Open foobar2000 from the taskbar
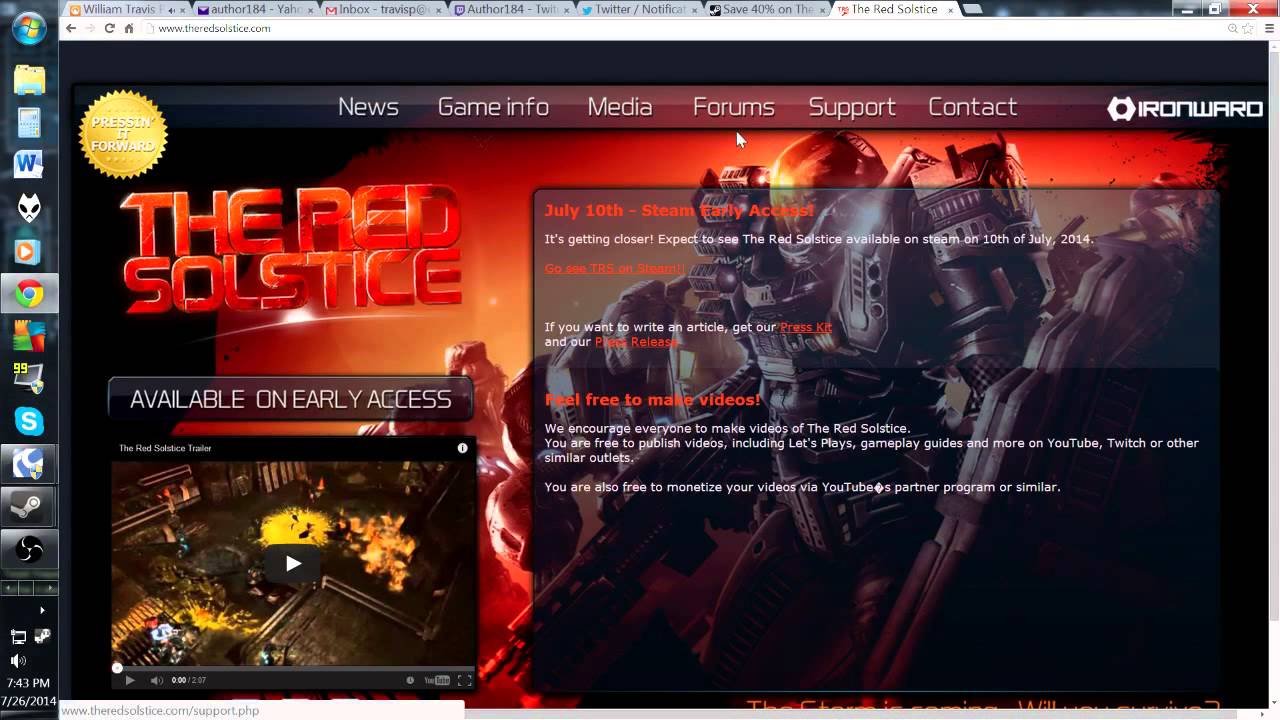 (29, 209)
